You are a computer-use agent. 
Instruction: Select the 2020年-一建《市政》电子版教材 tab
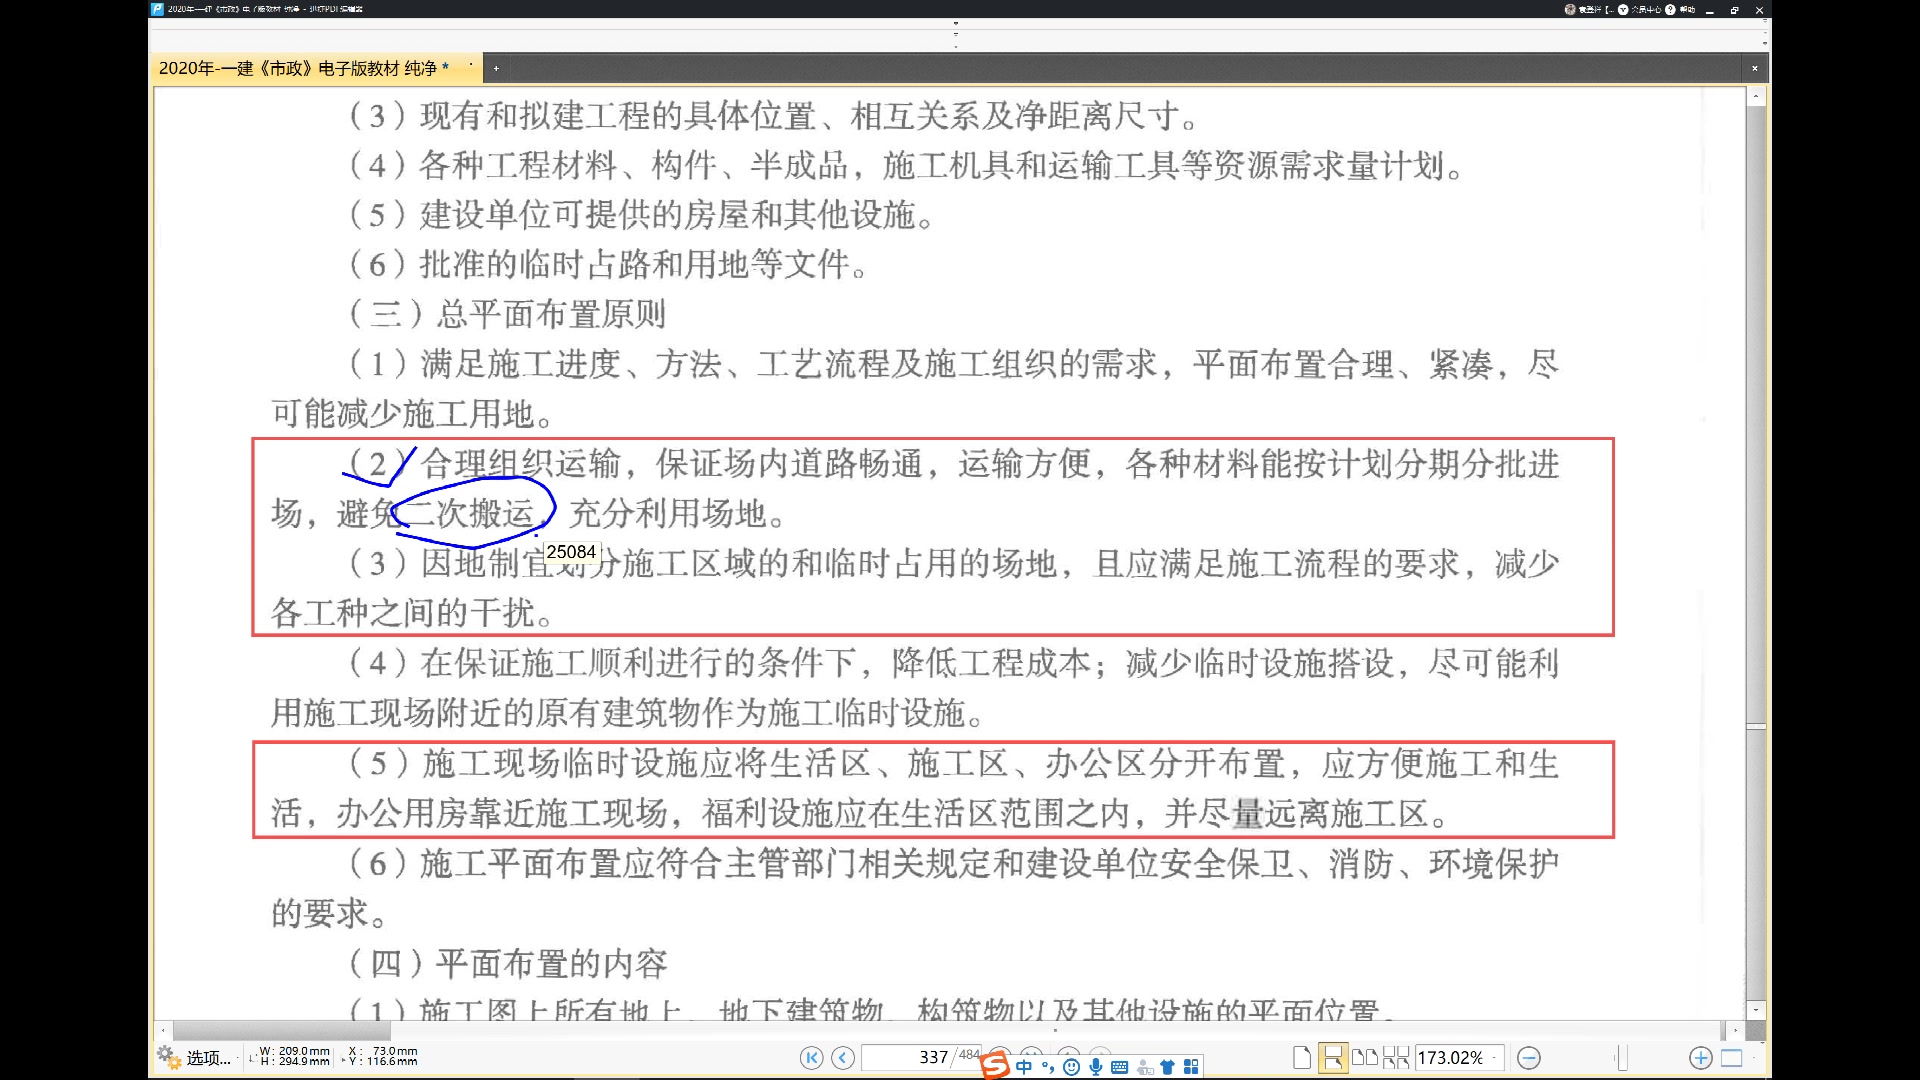(x=300, y=68)
